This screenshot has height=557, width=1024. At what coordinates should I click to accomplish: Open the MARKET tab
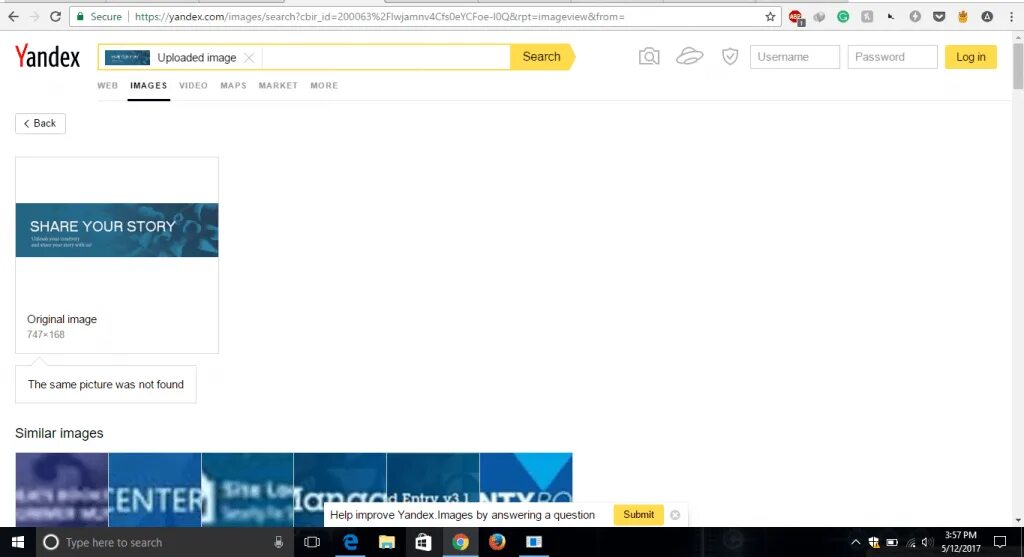278,86
